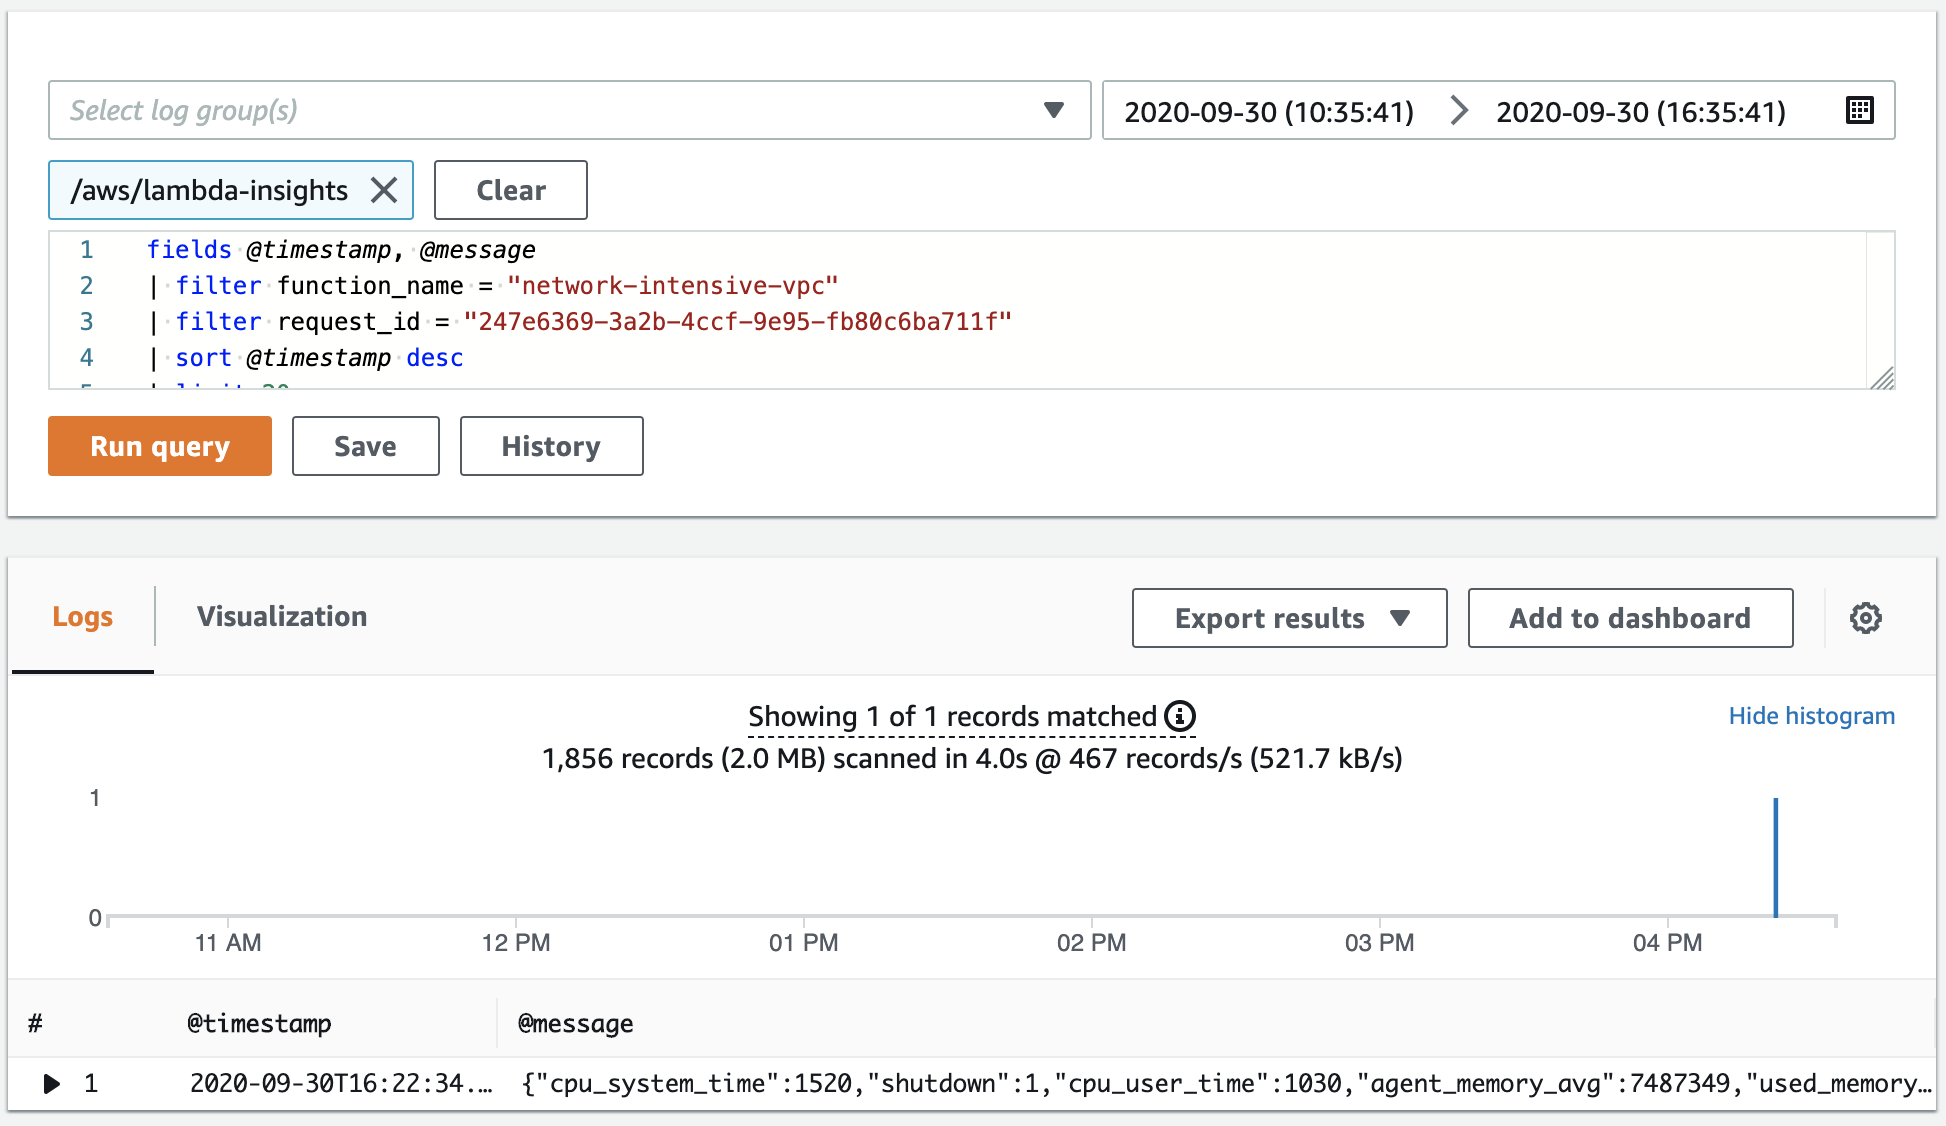Click the Add to dashboard button
Viewport: 1946px width, 1126px height.
1630,618
